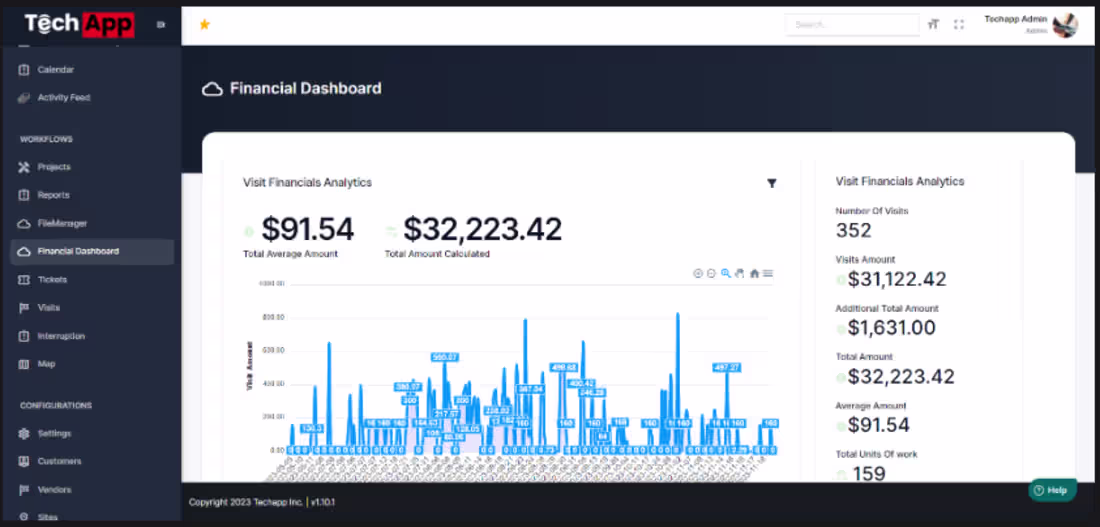
Task: Click the green Help button
Action: coord(1052,490)
